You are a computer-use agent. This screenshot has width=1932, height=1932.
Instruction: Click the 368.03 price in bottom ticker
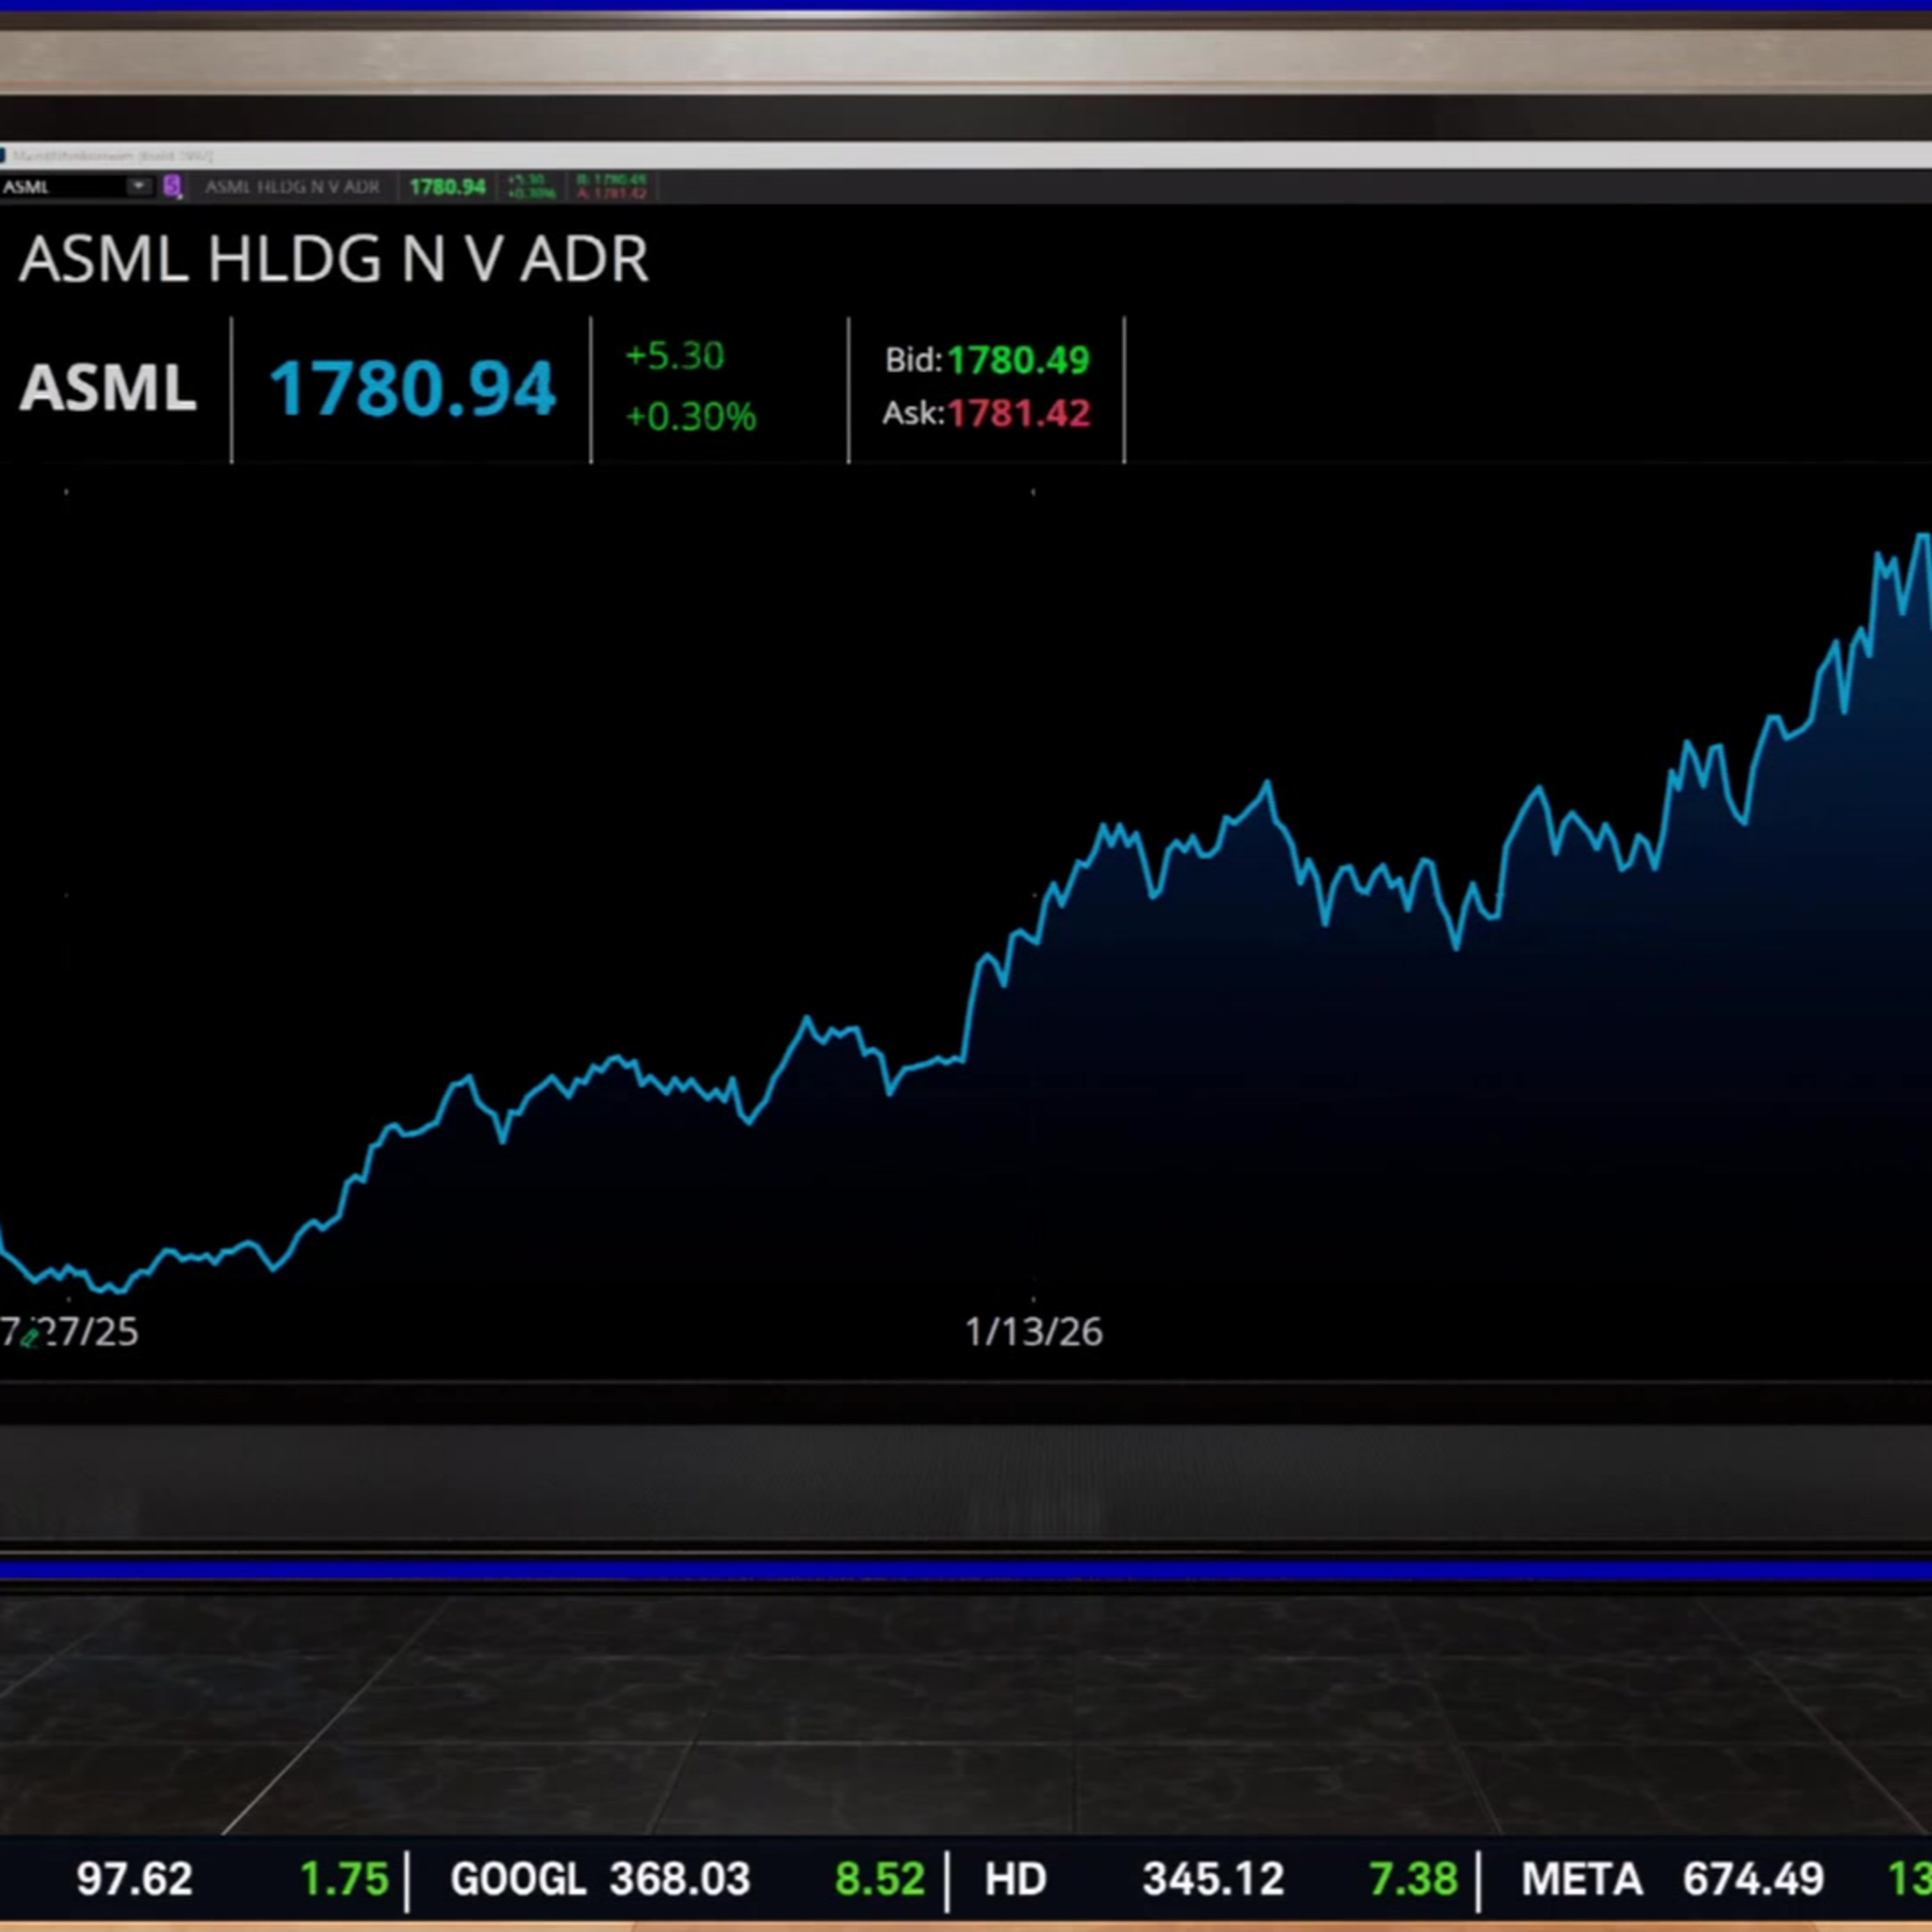(680, 1879)
